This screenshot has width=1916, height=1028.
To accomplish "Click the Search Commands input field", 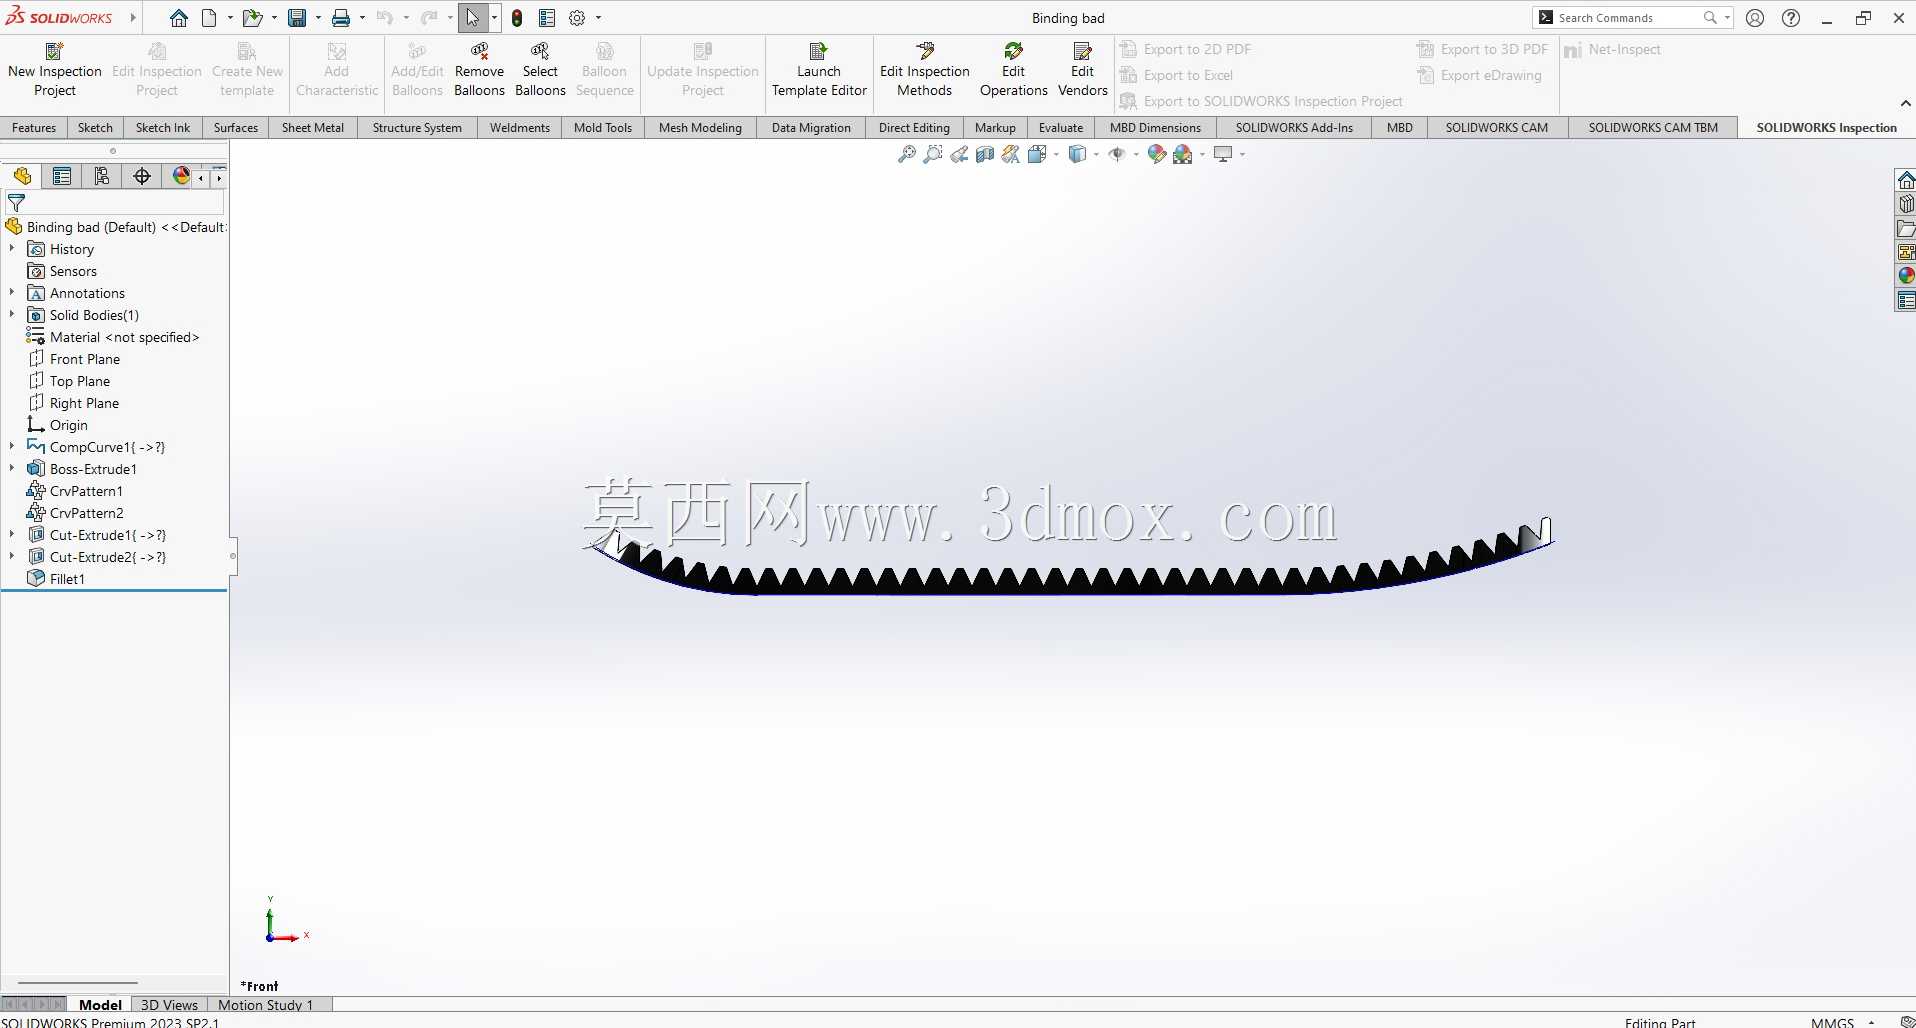I will (1630, 18).
